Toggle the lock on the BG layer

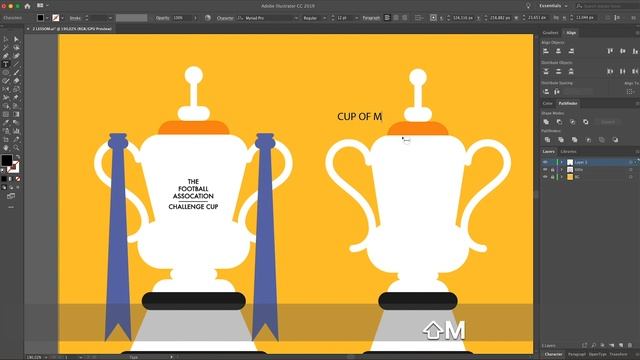tap(552, 177)
